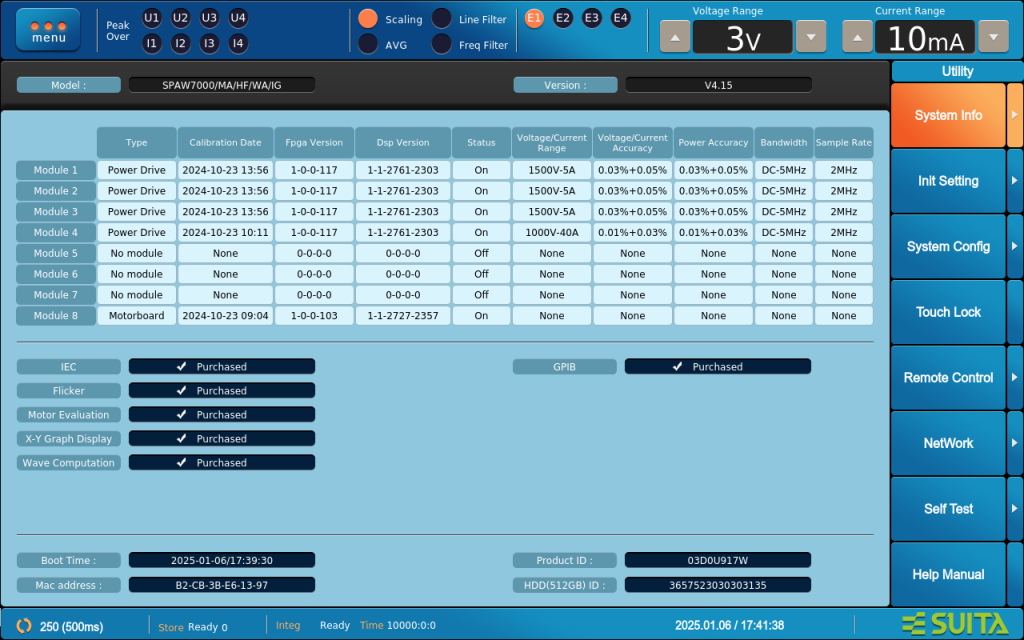Select the E1 element indicator
1024x640 pixels.
[x=534, y=18]
